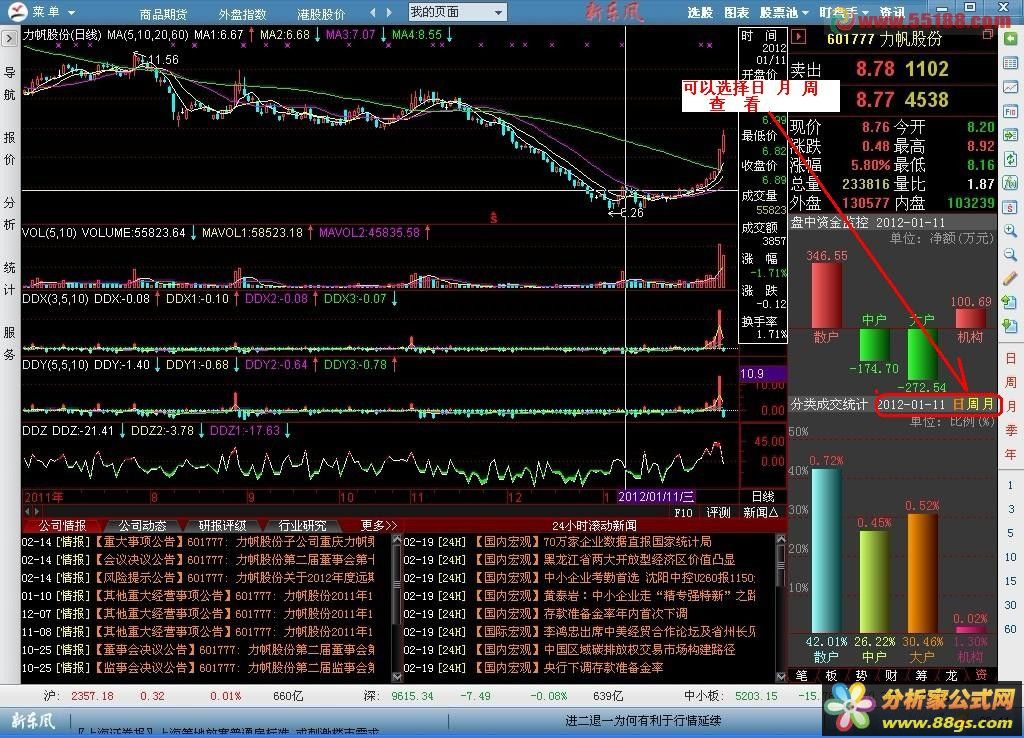Viewport: 1024px width, 738px height.
Task: Switch to the 筹 bottom tab
Action: click(x=921, y=676)
